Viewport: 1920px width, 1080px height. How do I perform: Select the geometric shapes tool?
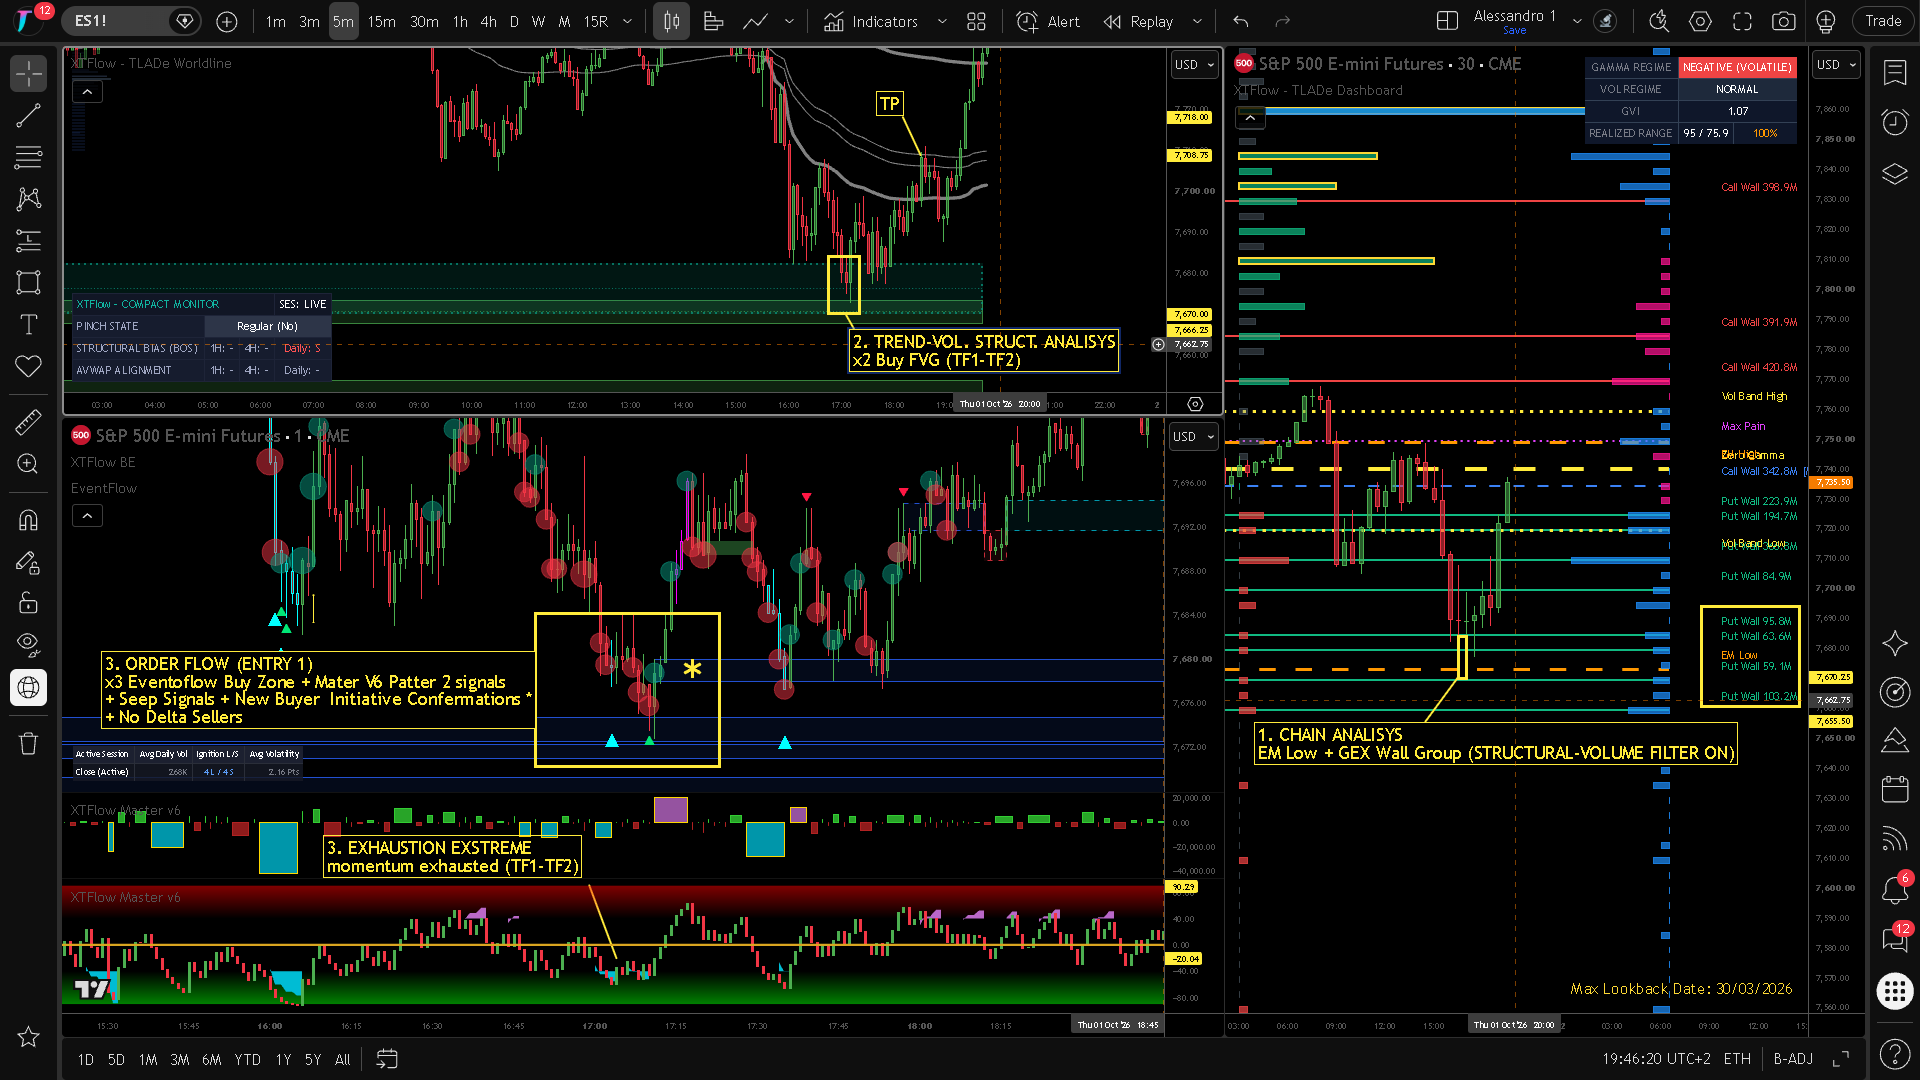28,282
